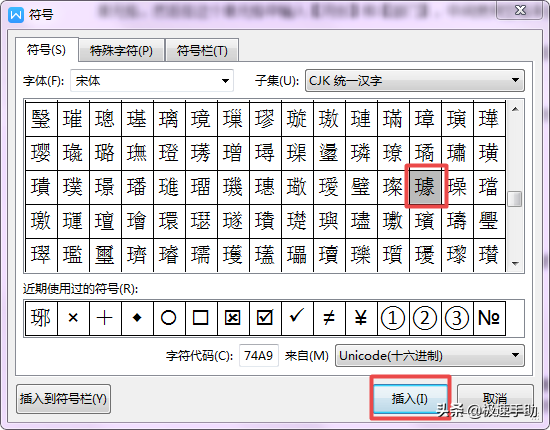Image resolution: width=550 pixels, height=430 pixels.
Task: Select recent symbol ✓ check mark
Action: 297,318
